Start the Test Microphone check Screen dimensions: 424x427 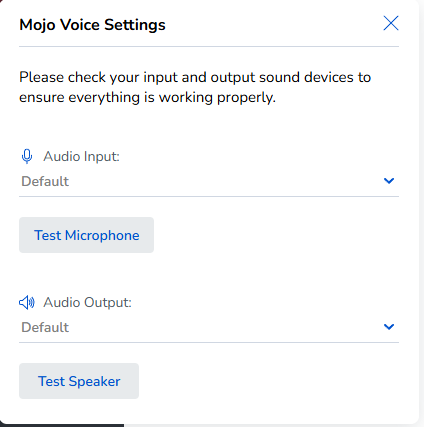(86, 235)
